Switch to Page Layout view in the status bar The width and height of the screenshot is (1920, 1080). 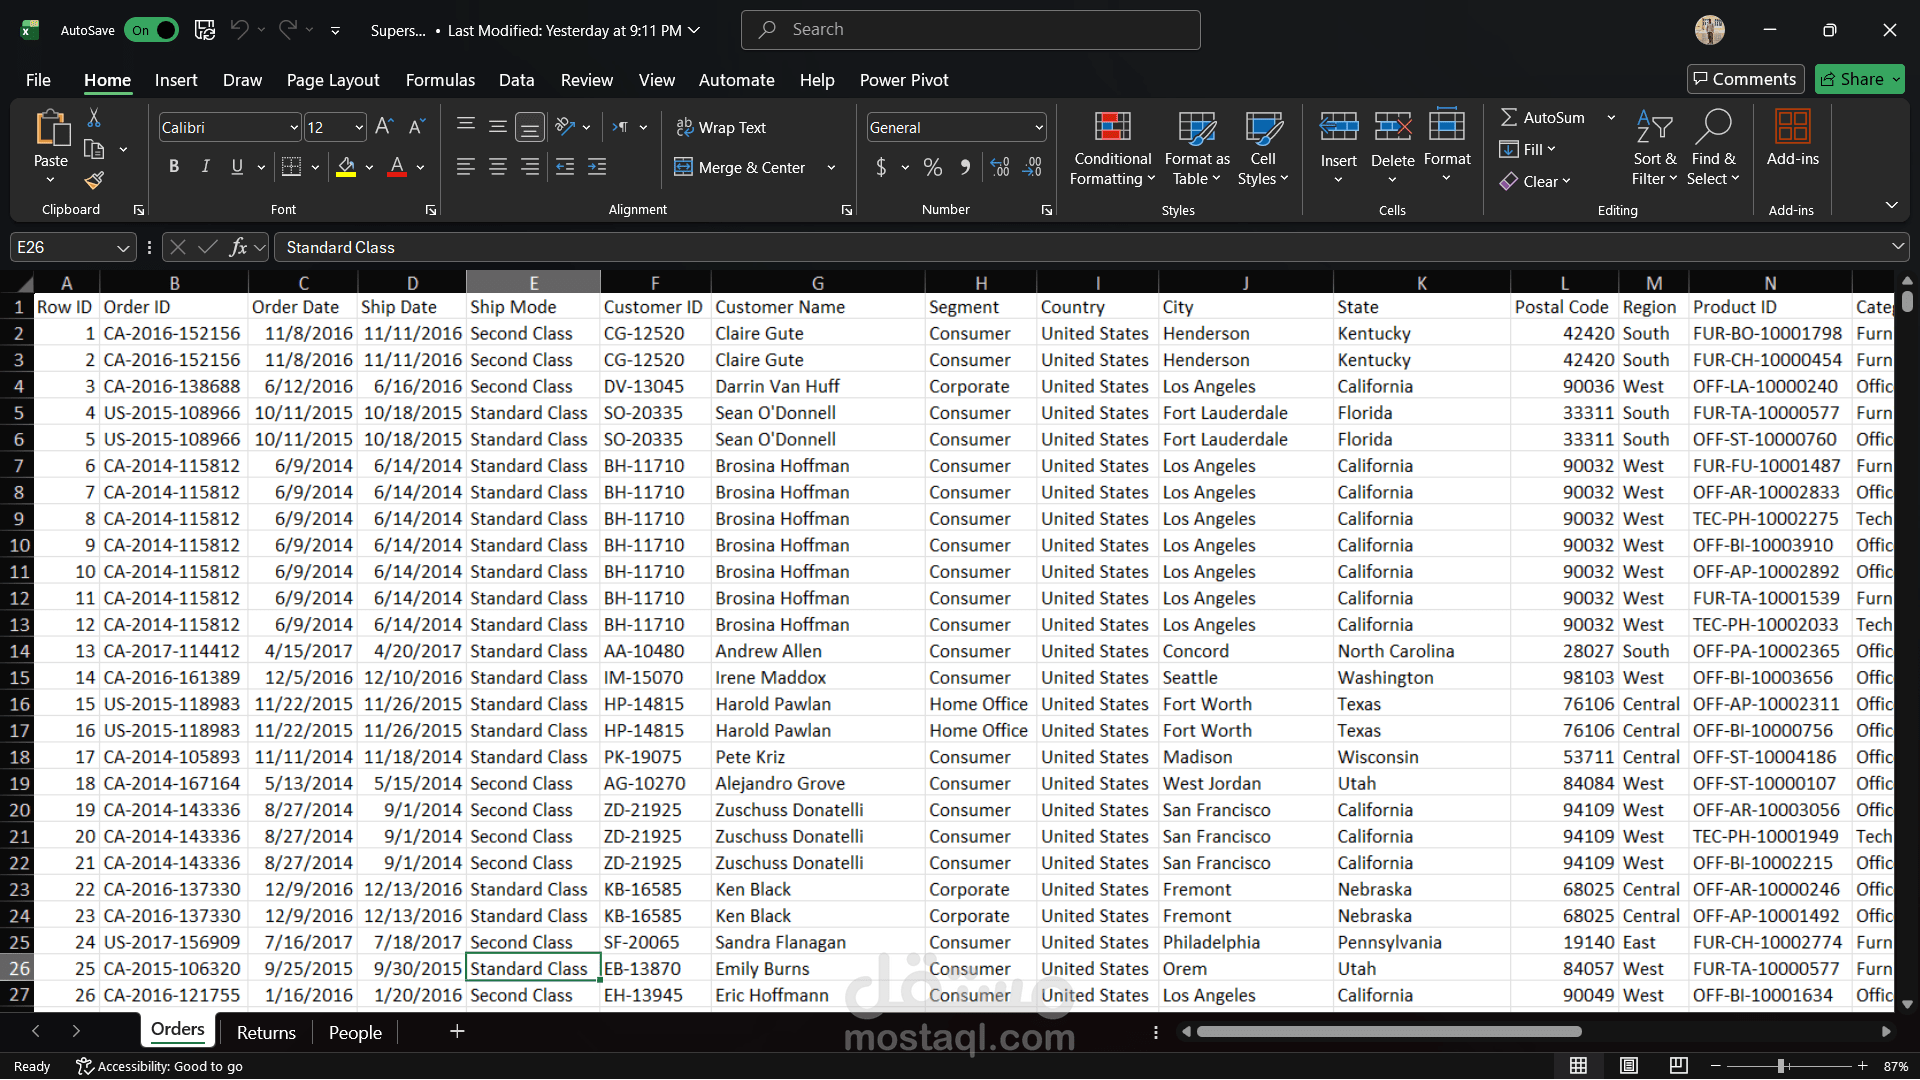[1629, 1066]
